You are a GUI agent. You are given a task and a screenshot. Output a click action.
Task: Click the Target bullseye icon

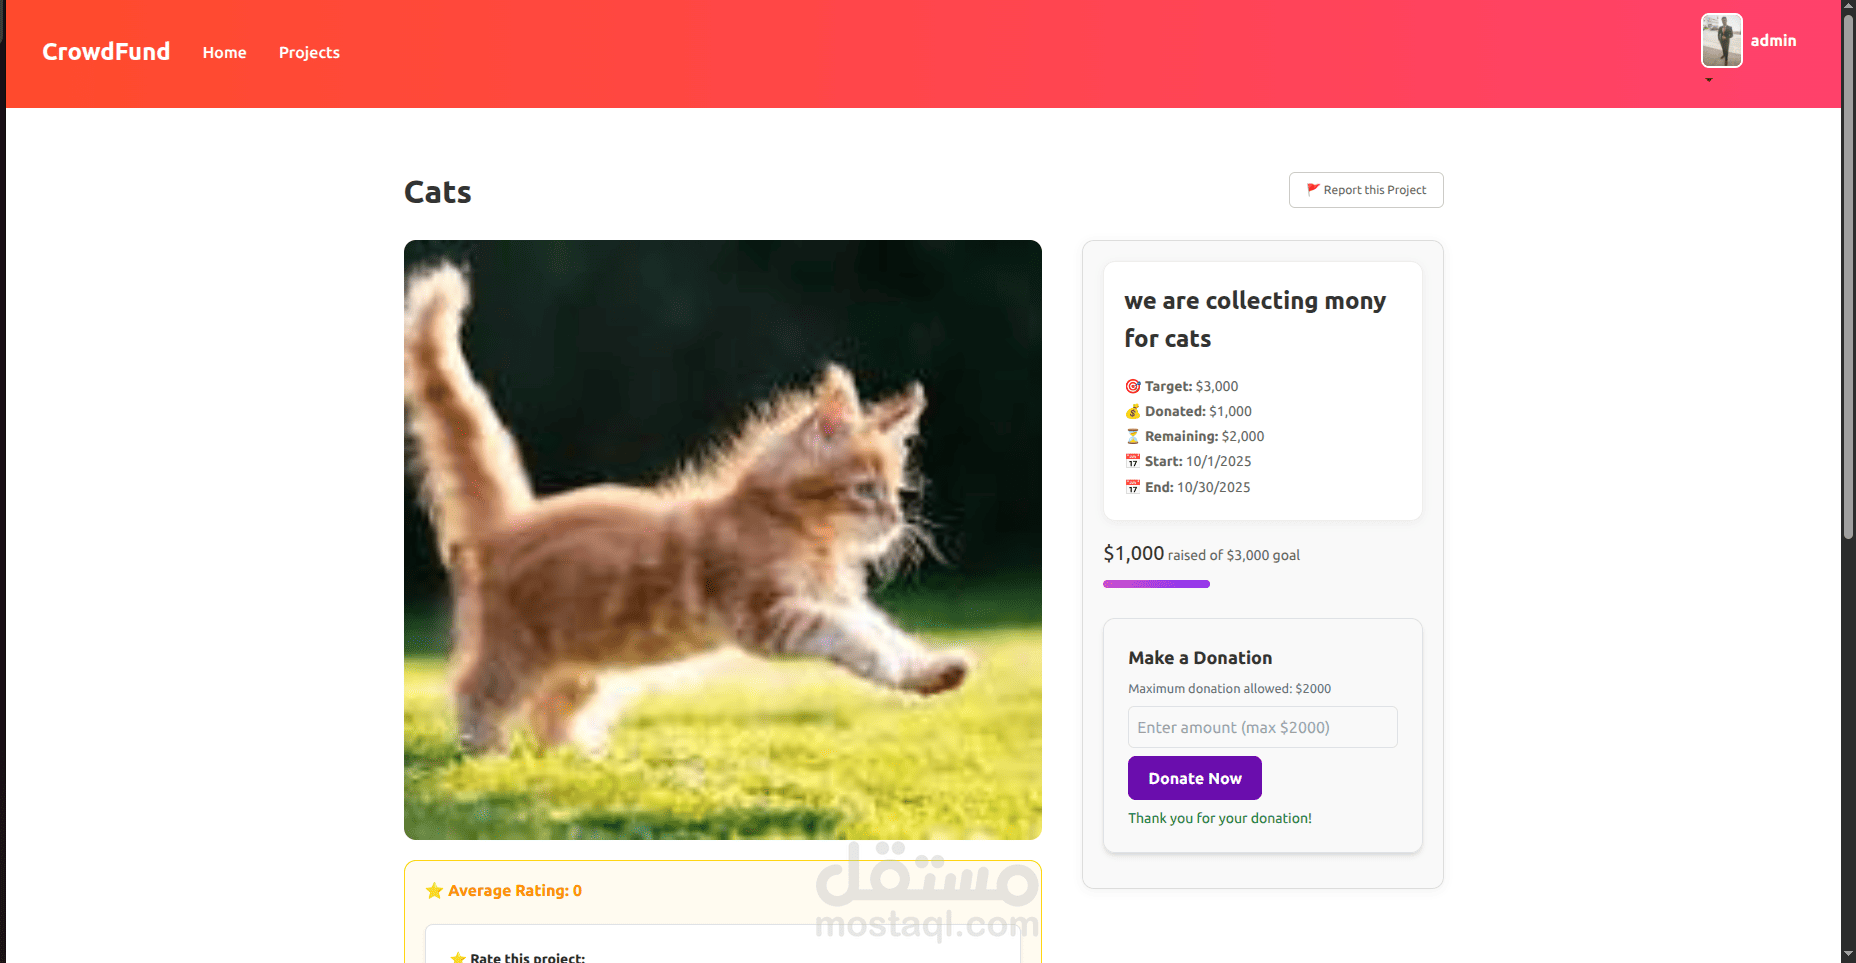(1133, 386)
